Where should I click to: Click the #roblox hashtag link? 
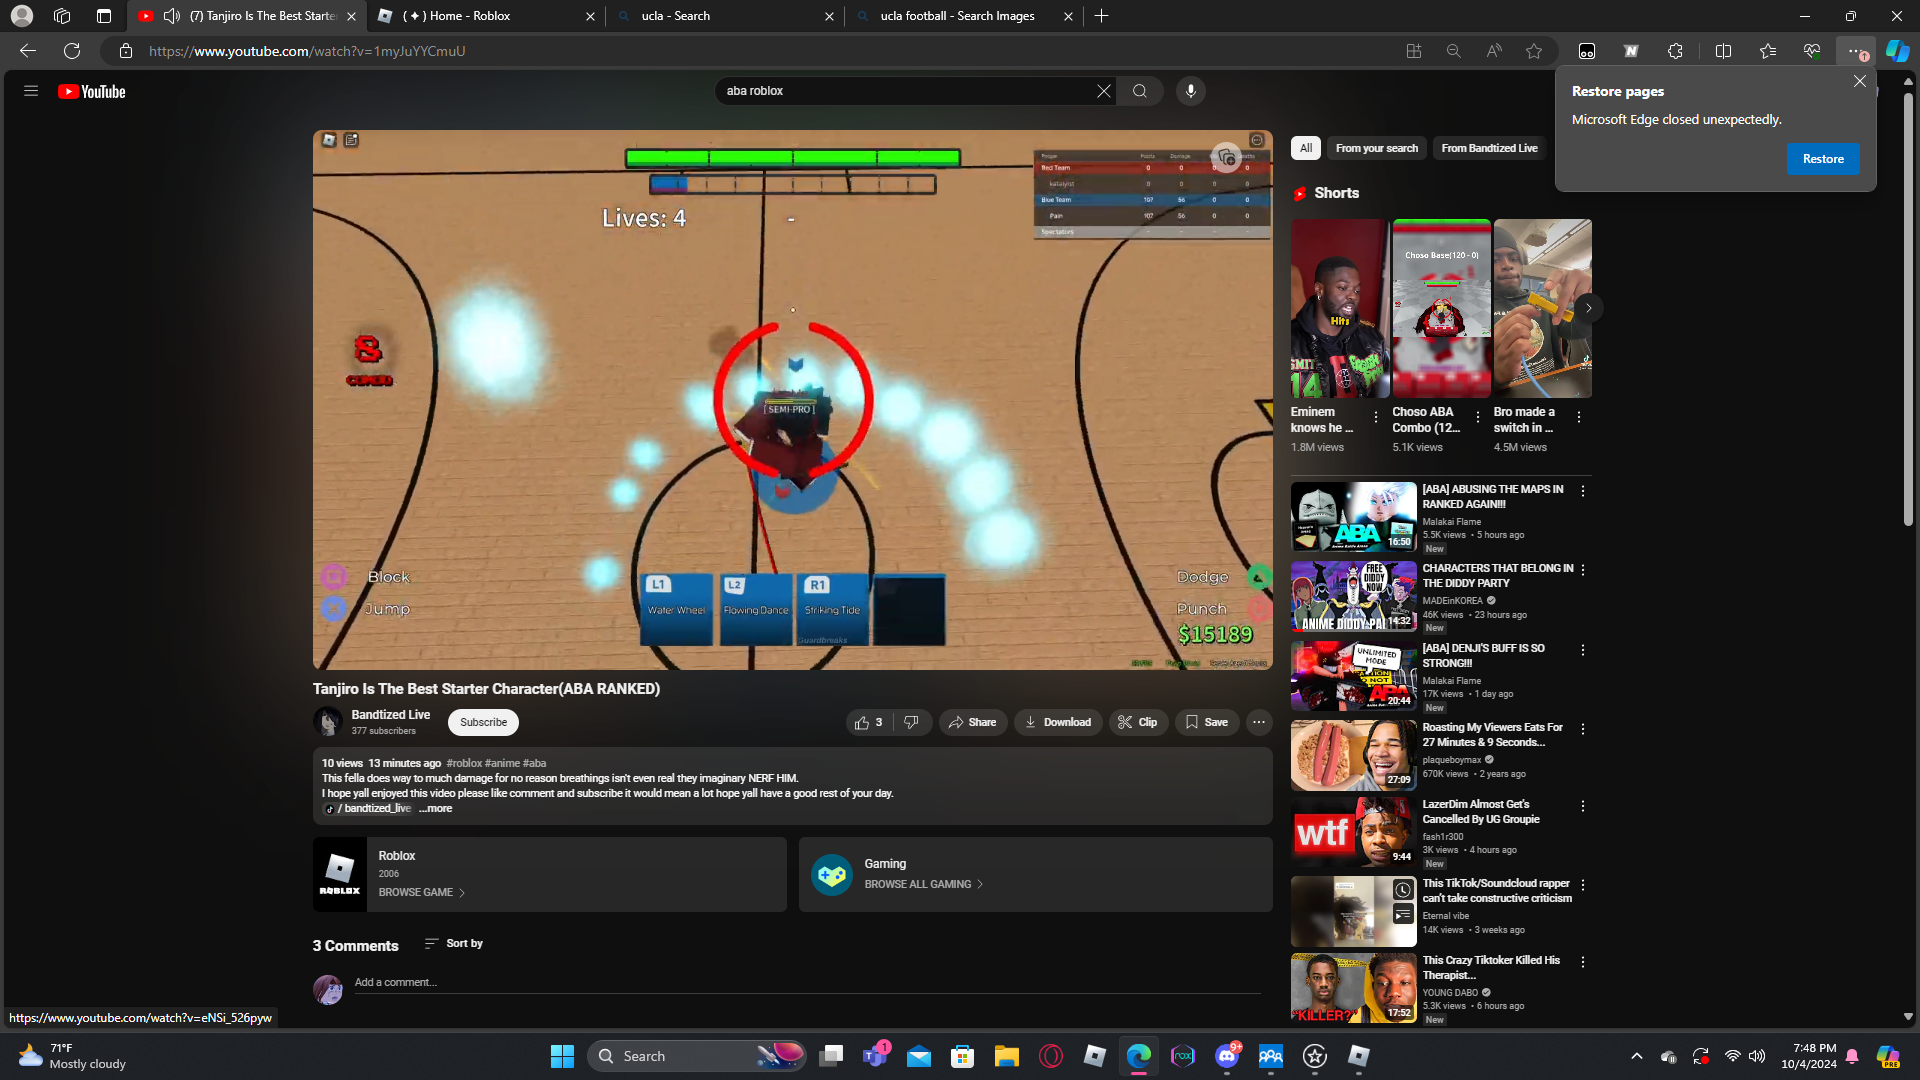pos(464,763)
